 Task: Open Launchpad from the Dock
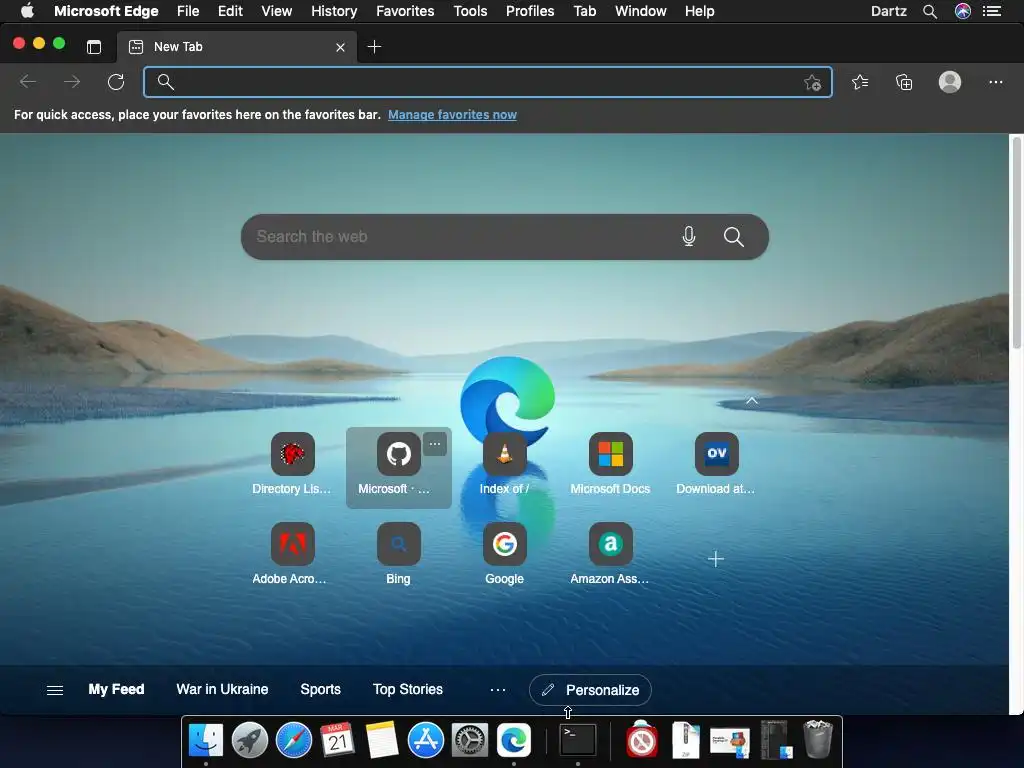249,741
